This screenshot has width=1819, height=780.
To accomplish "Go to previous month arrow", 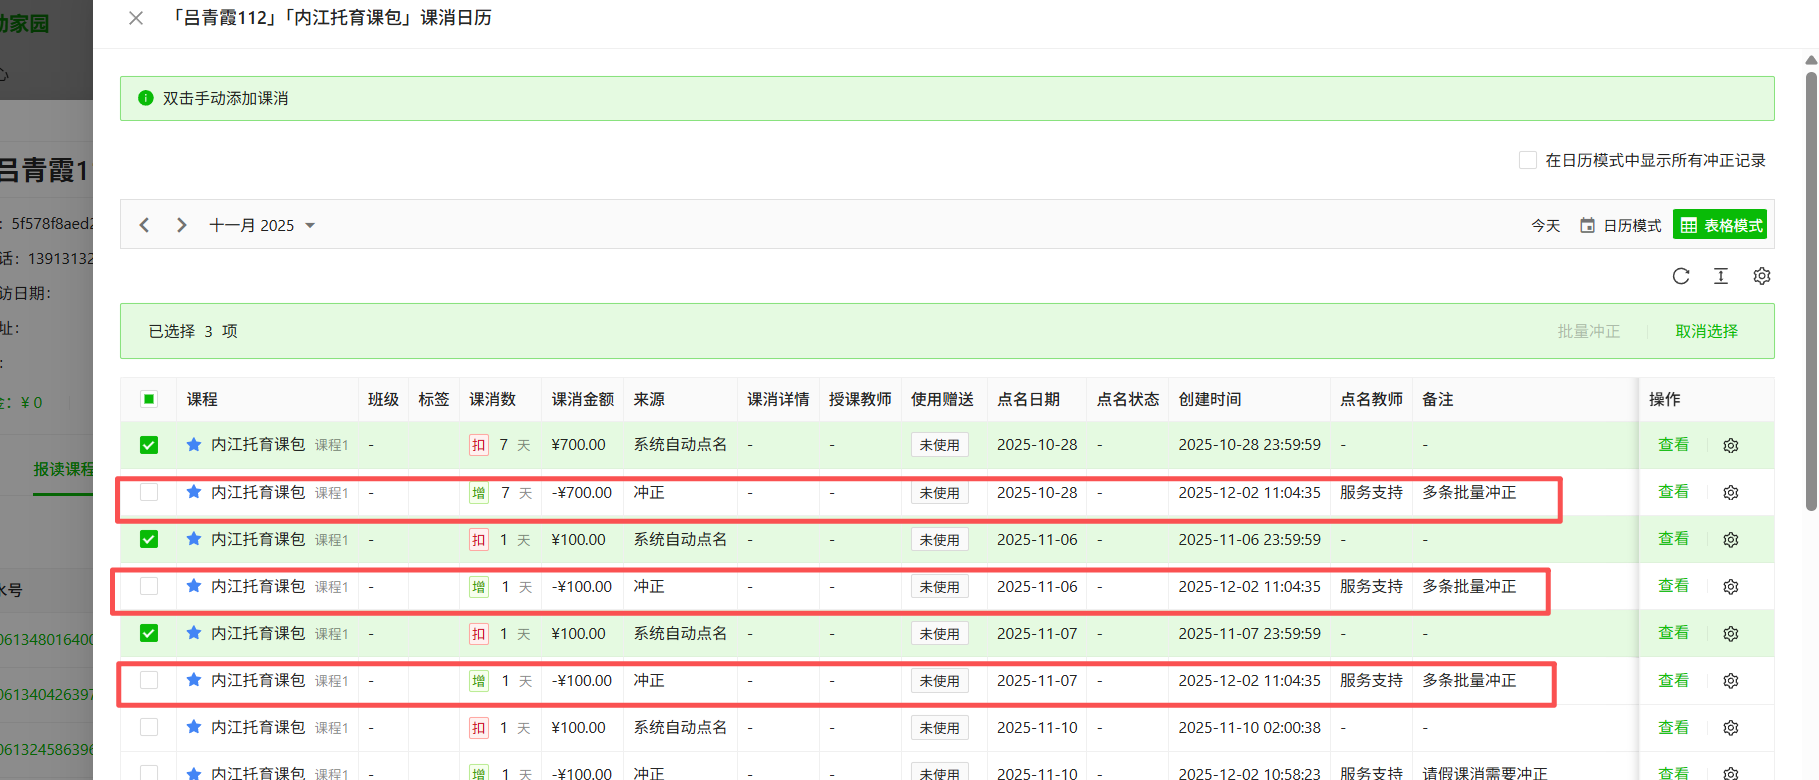I will pyautogui.click(x=145, y=225).
